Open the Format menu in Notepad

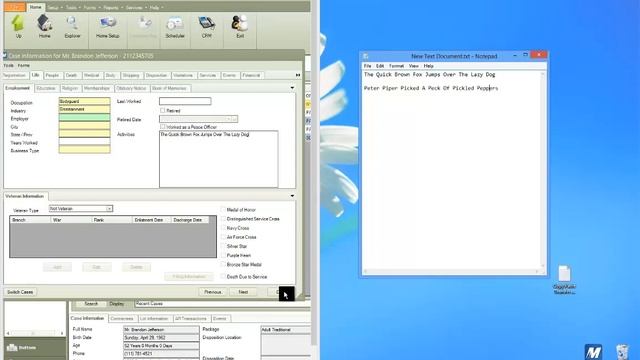[x=396, y=66]
